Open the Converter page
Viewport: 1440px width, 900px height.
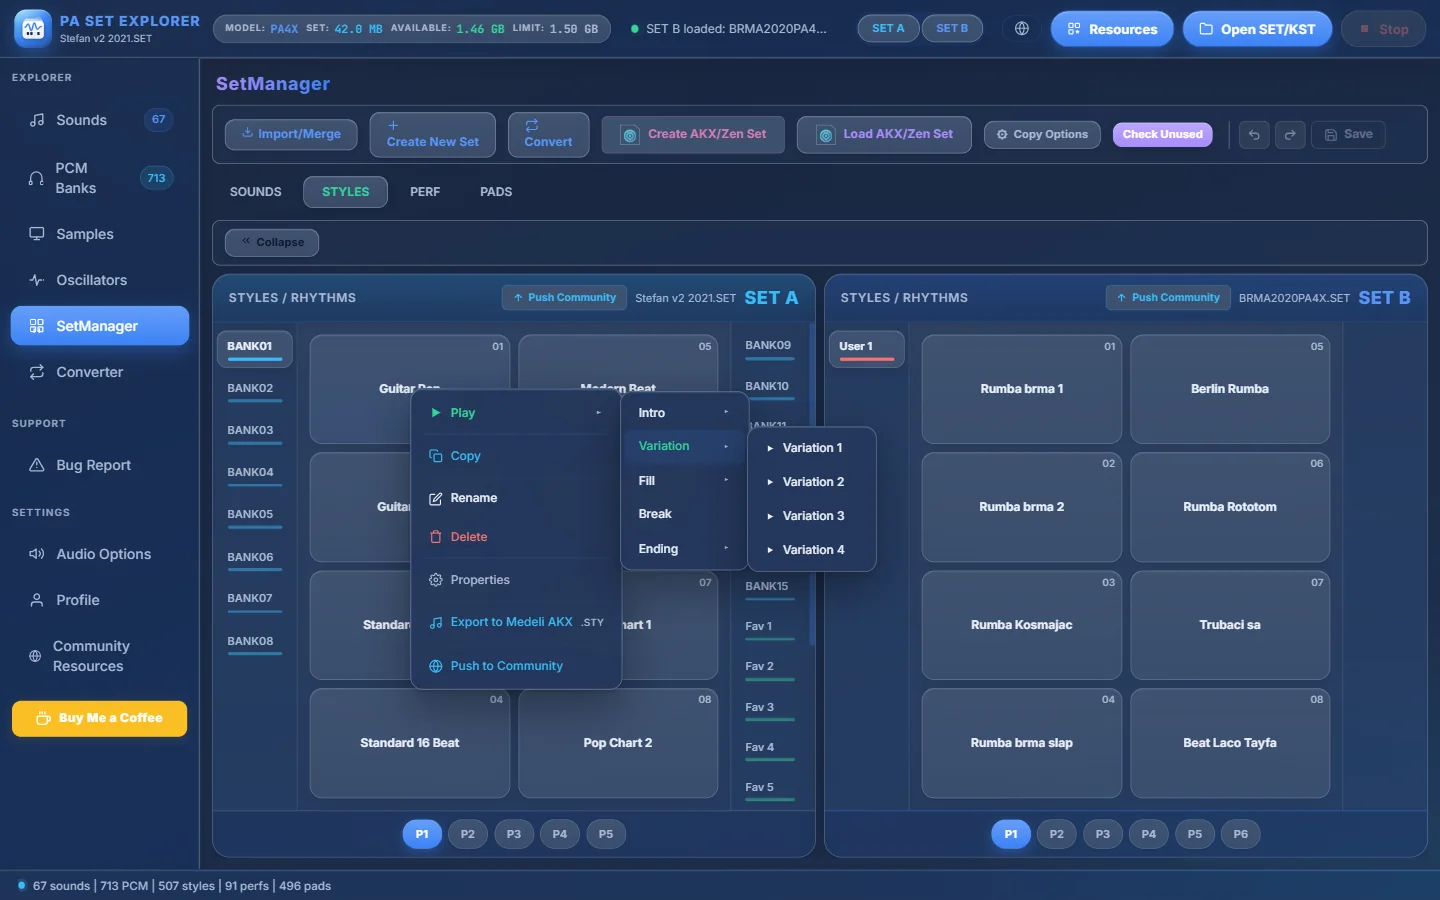coord(100,372)
